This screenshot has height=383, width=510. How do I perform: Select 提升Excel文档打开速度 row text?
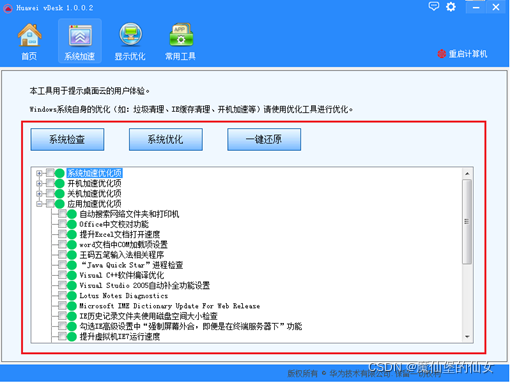pyautogui.click(x=120, y=234)
